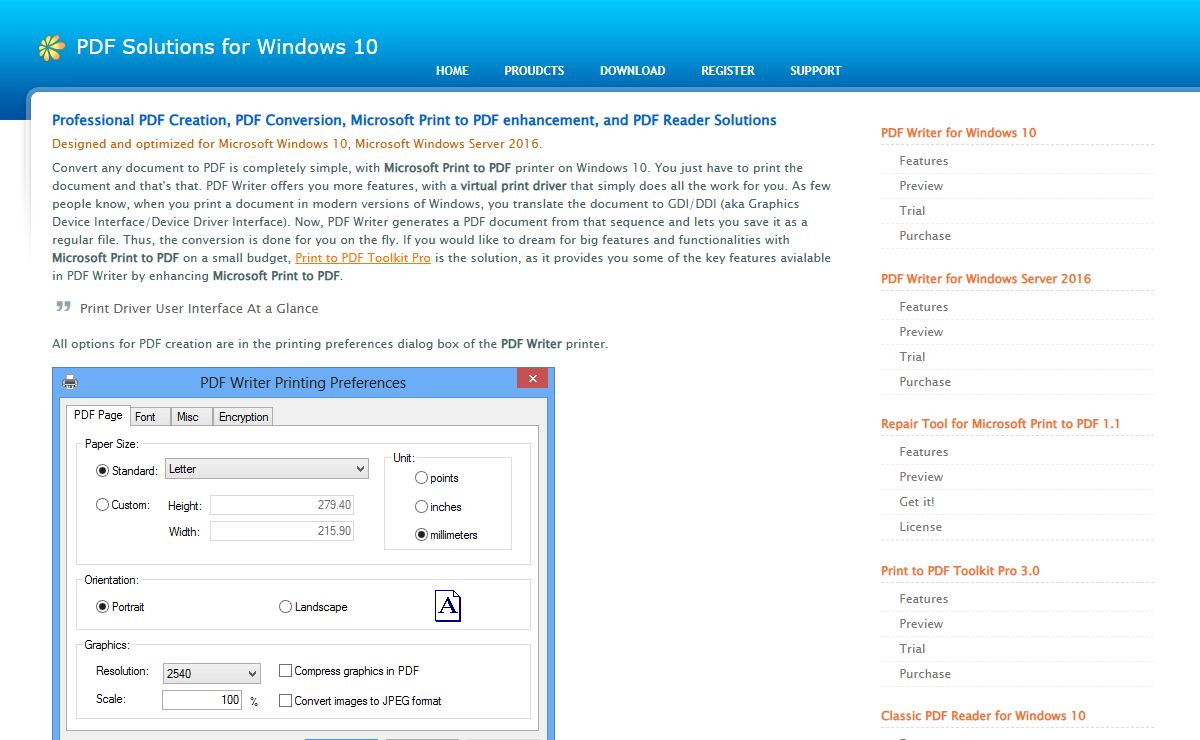The width and height of the screenshot is (1200, 740).
Task: Open the HOME navigation menu item
Action: (x=452, y=71)
